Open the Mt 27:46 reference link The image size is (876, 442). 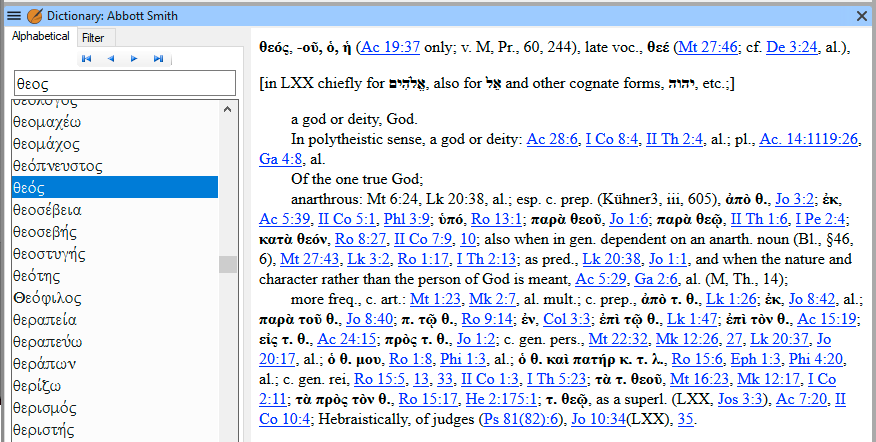pyautogui.click(x=707, y=47)
